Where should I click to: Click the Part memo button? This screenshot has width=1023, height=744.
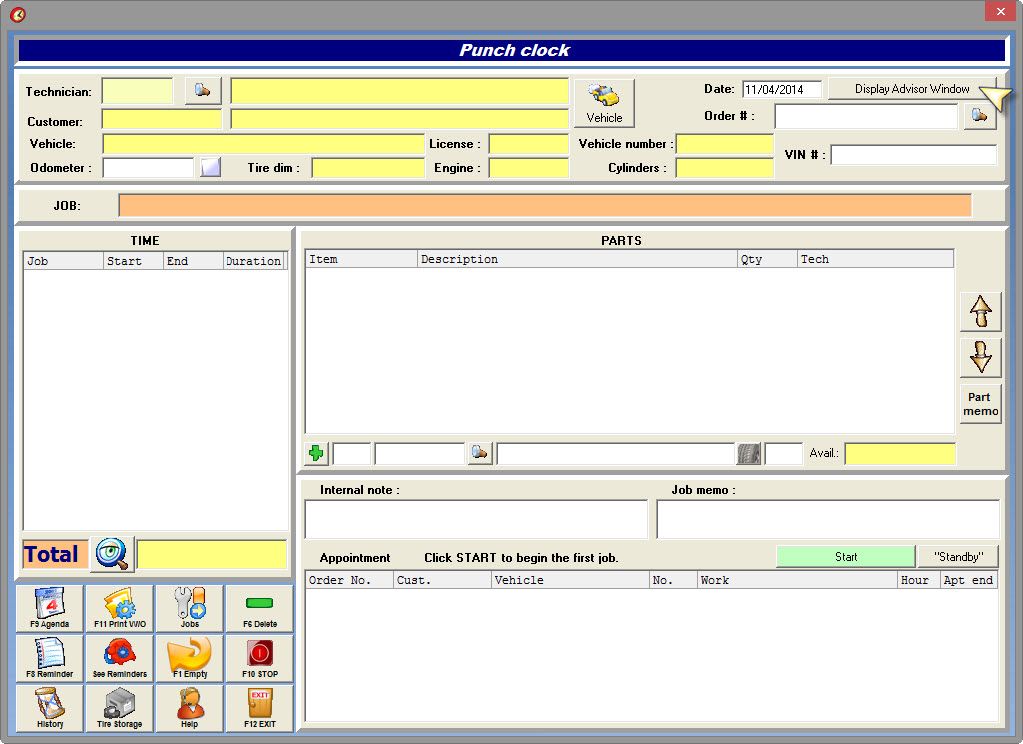point(981,404)
